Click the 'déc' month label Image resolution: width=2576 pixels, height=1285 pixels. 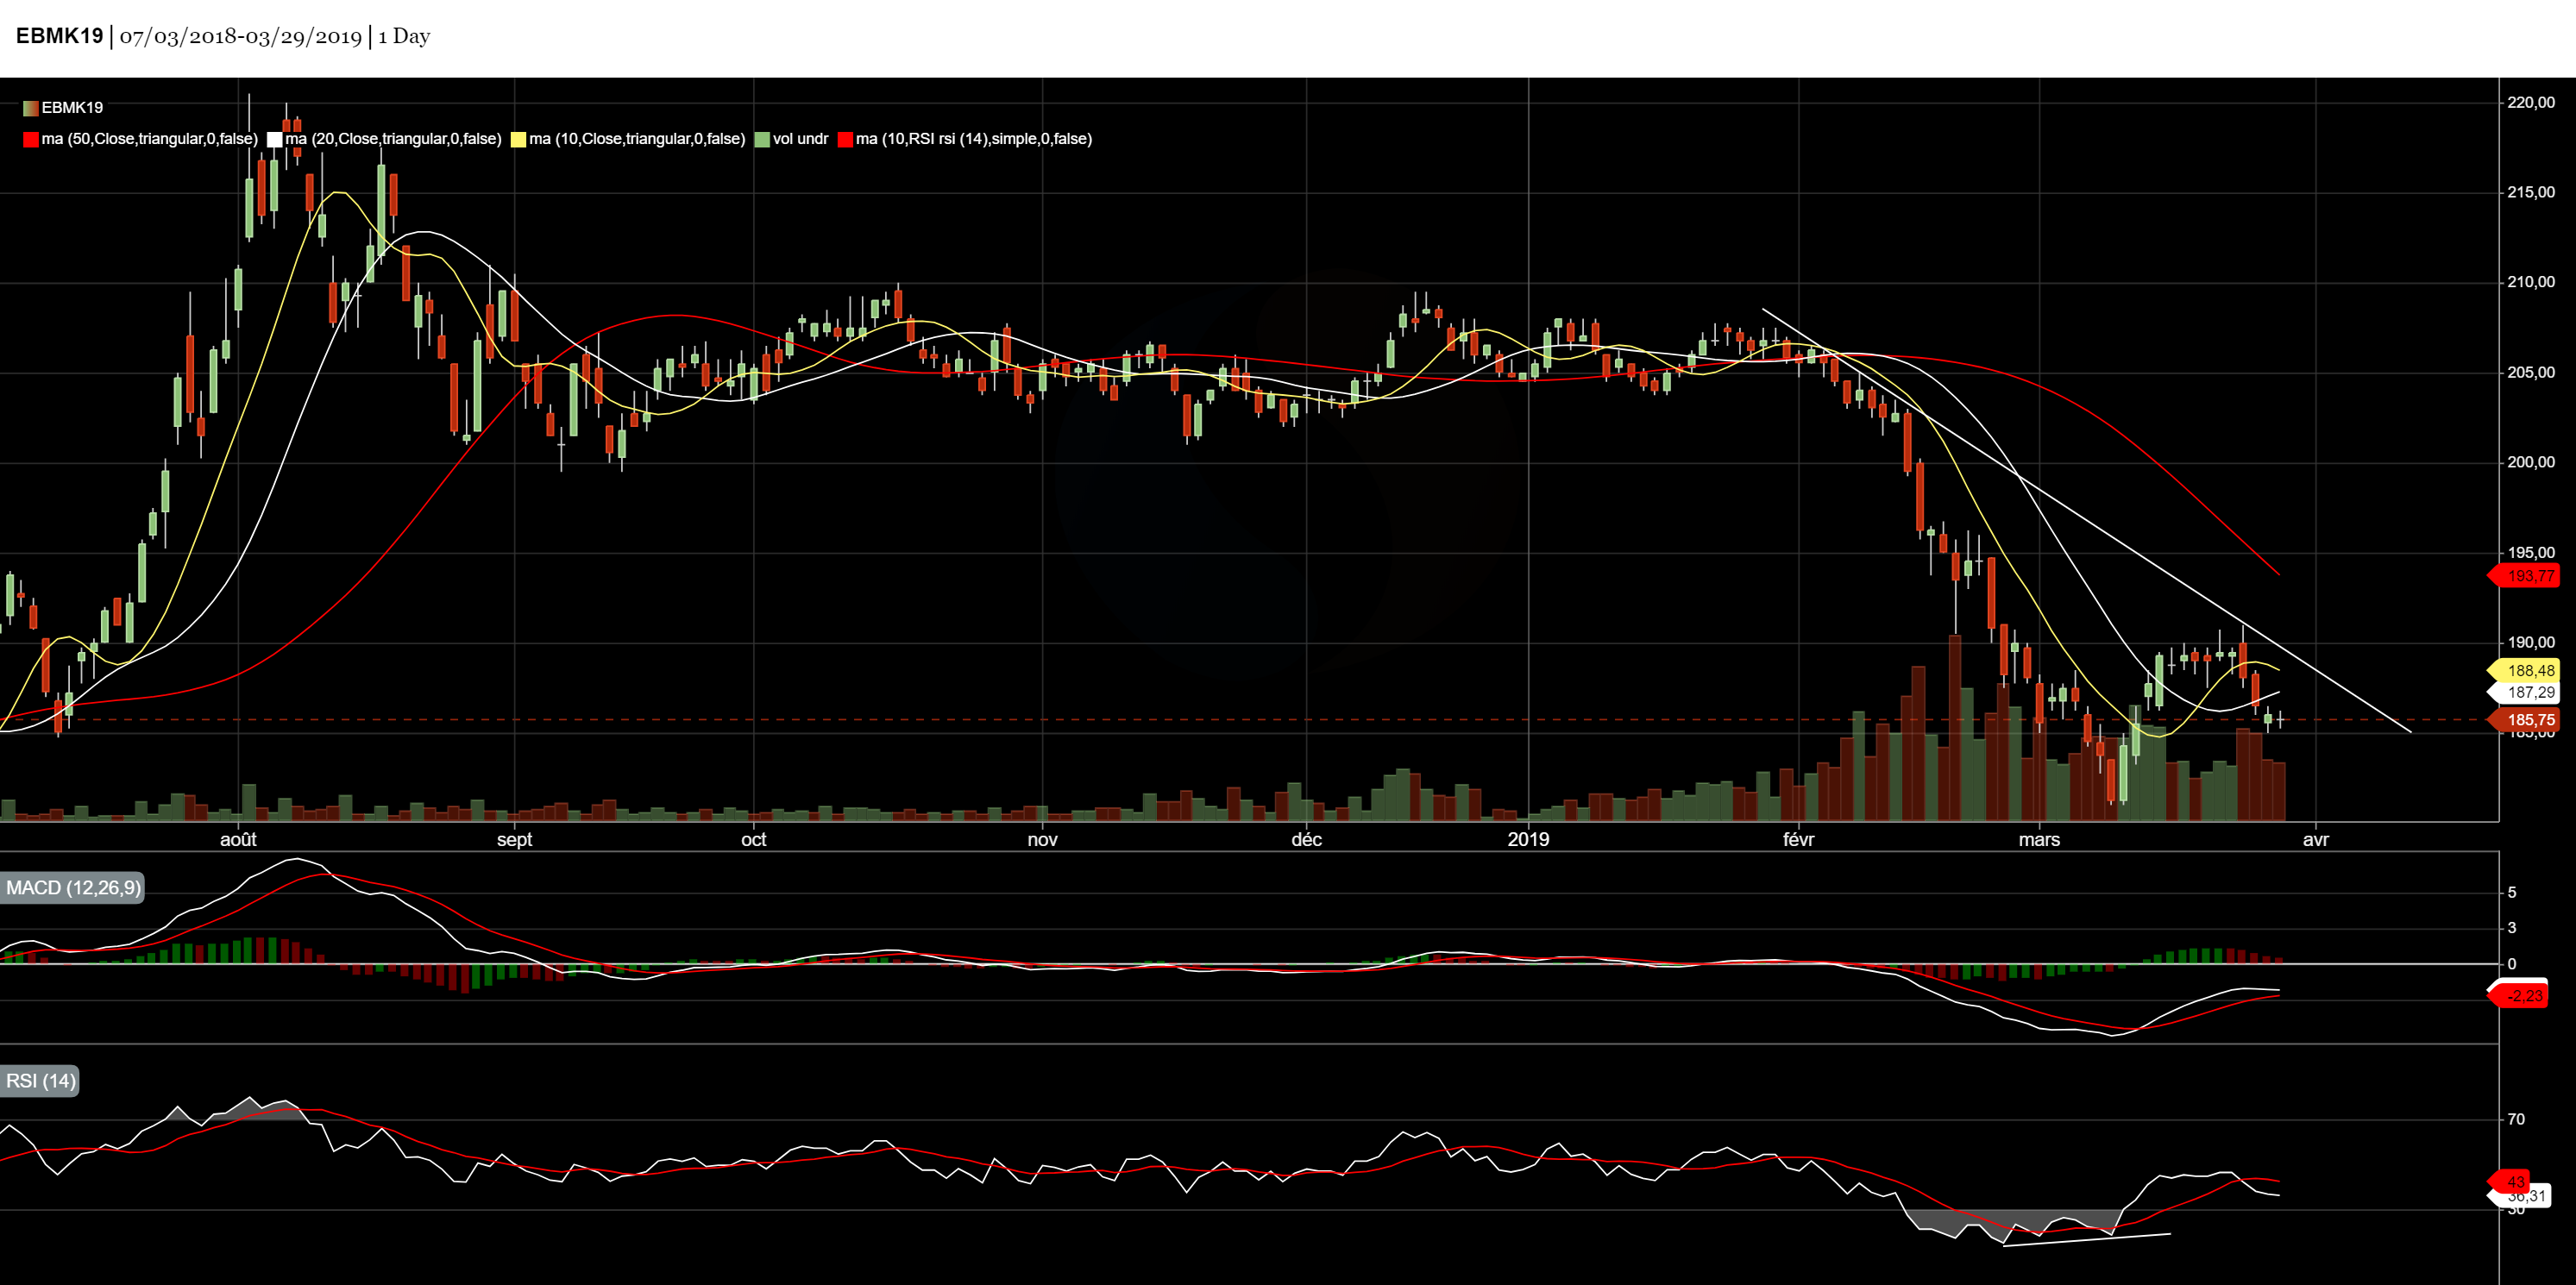1307,840
